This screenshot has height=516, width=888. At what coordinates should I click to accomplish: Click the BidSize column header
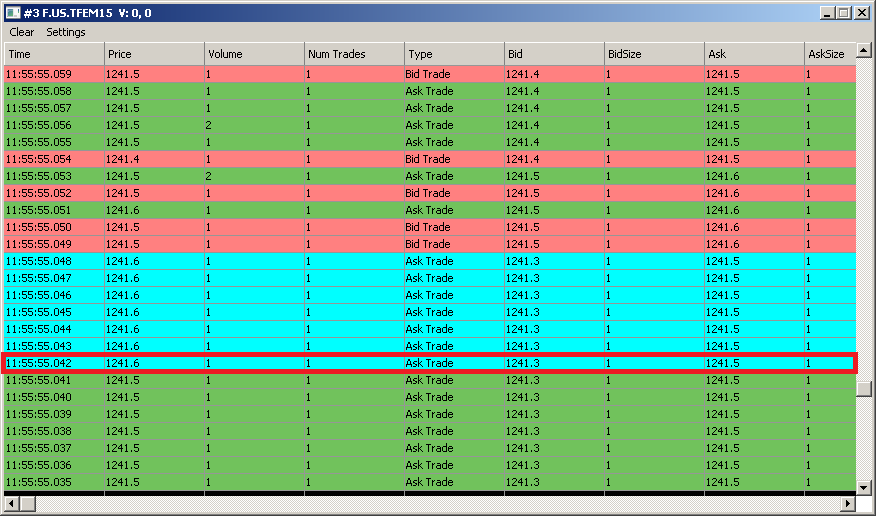pos(655,54)
